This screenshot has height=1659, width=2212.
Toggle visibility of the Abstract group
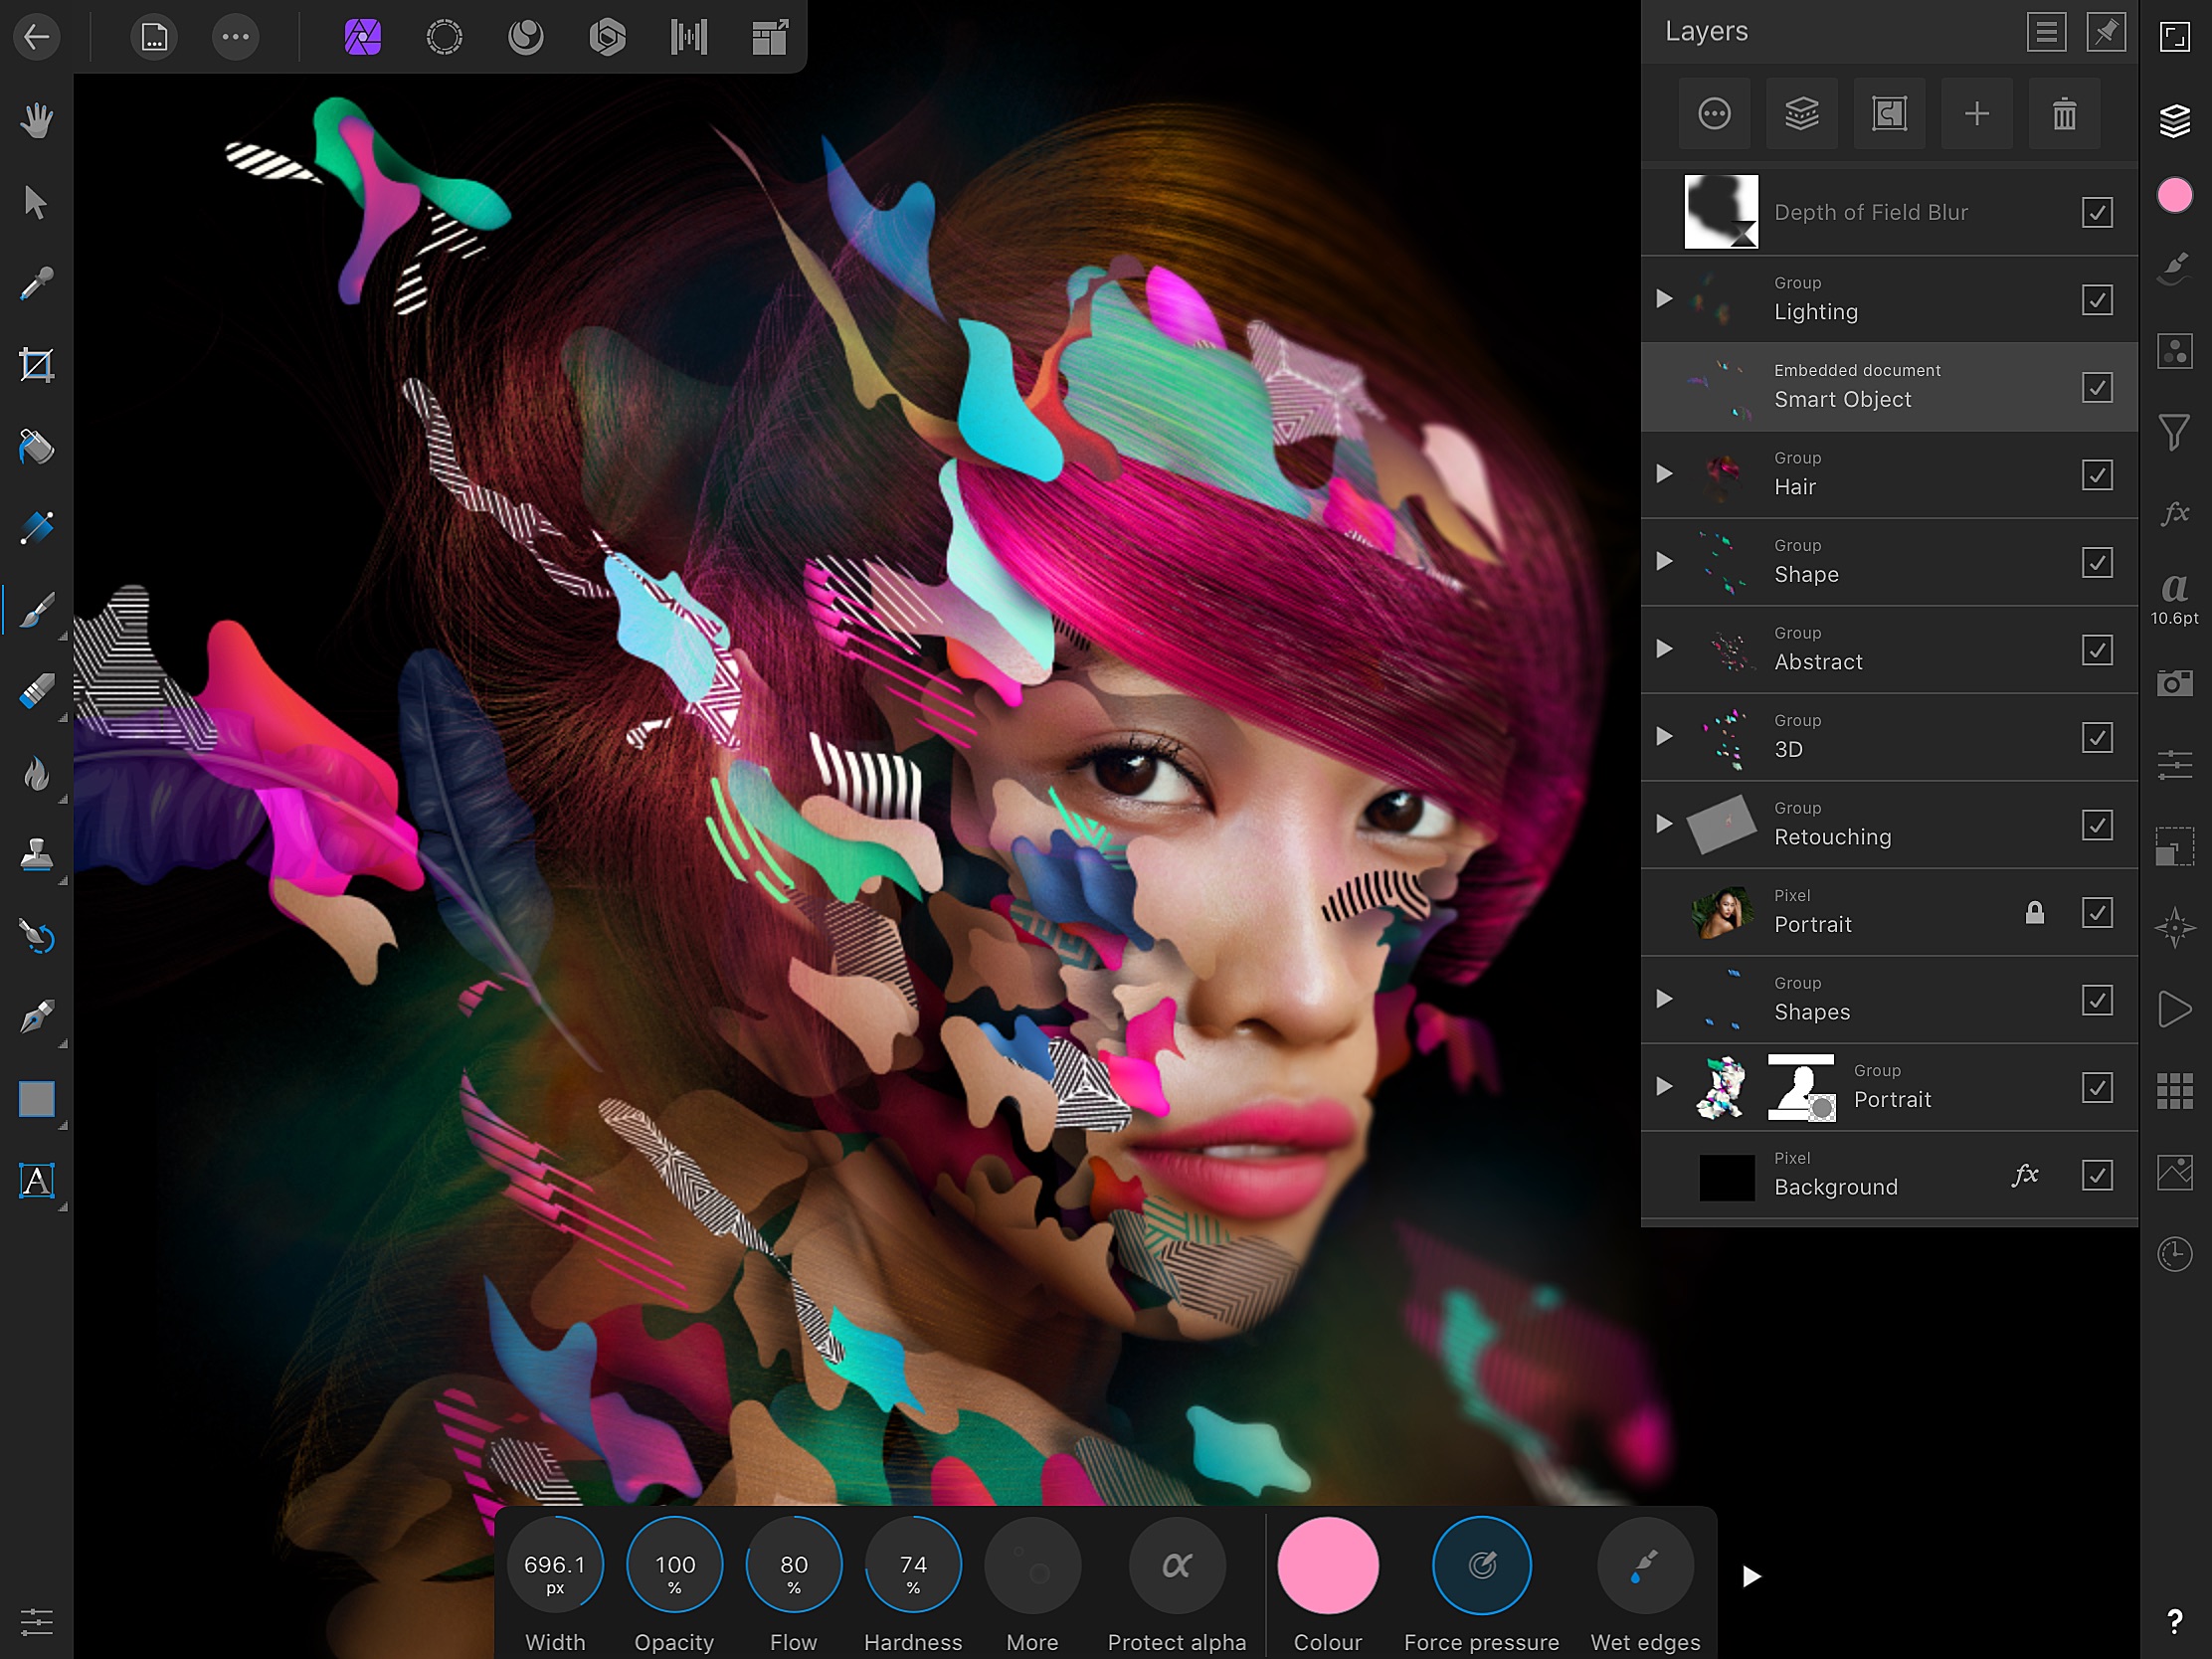point(2097,650)
